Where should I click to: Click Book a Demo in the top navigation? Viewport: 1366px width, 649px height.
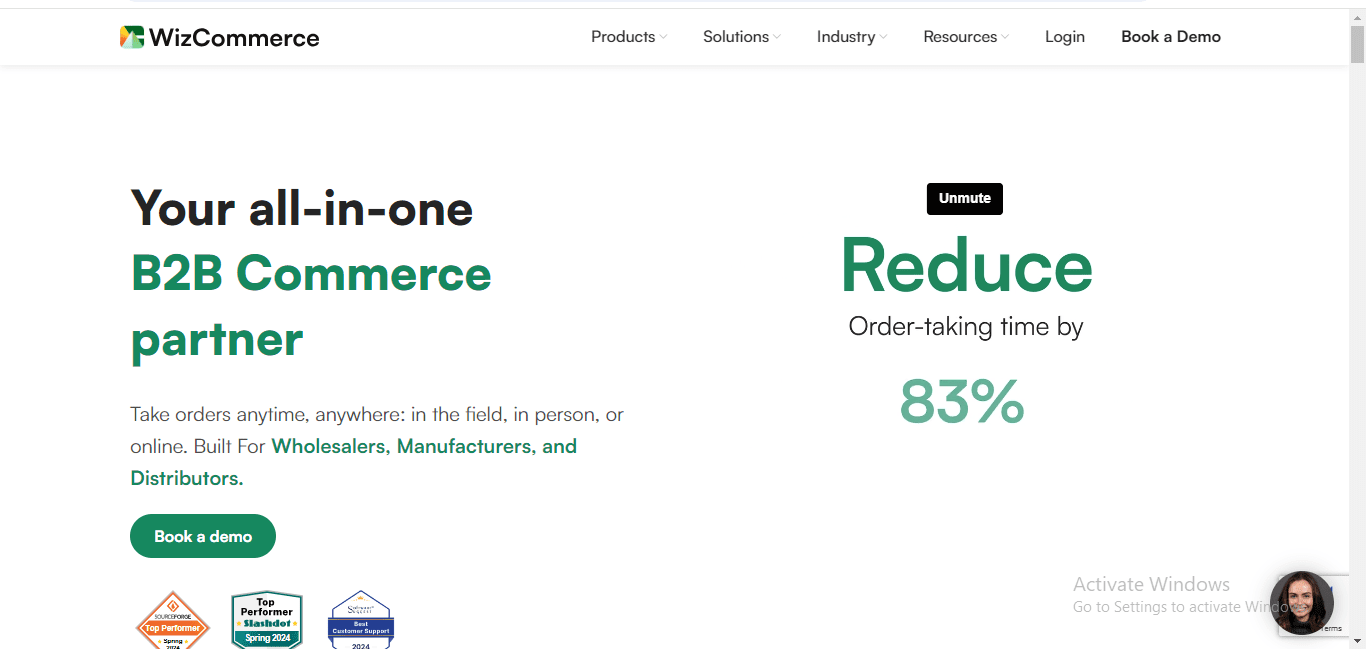coord(1171,36)
